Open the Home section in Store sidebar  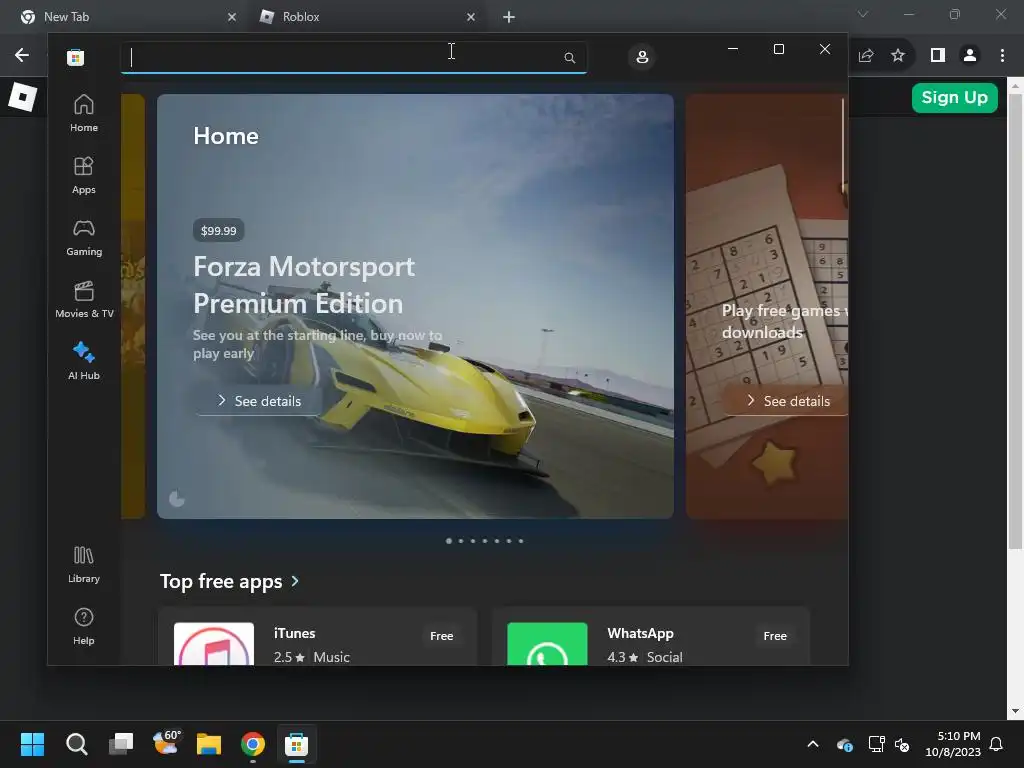[84, 113]
